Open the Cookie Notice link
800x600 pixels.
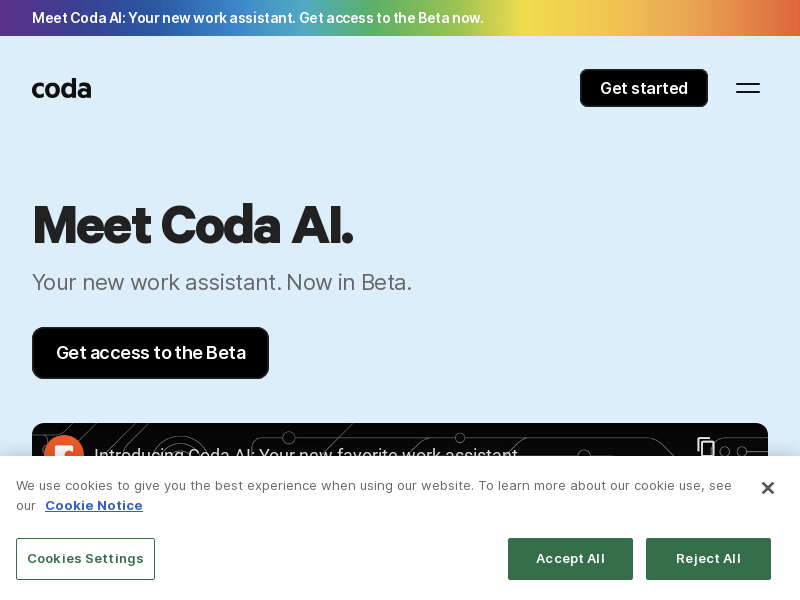click(93, 505)
